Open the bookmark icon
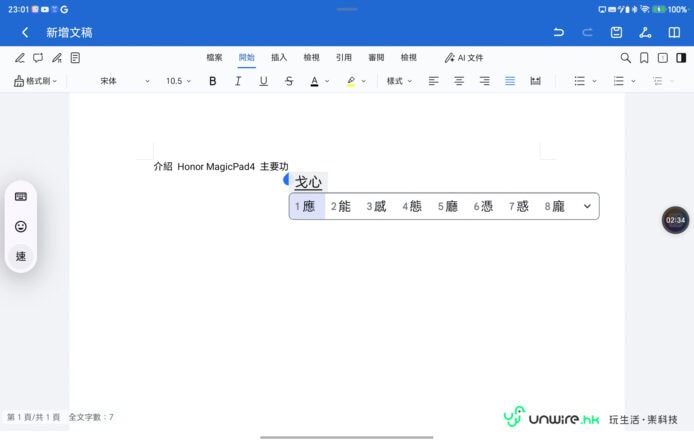Image resolution: width=694 pixels, height=444 pixels. click(x=644, y=58)
